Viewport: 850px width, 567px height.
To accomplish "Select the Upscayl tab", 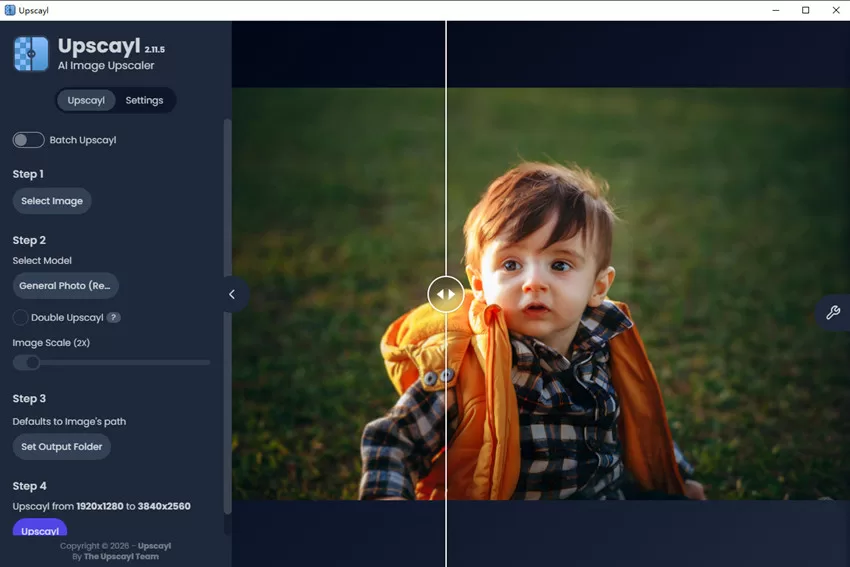I will (x=86, y=100).
